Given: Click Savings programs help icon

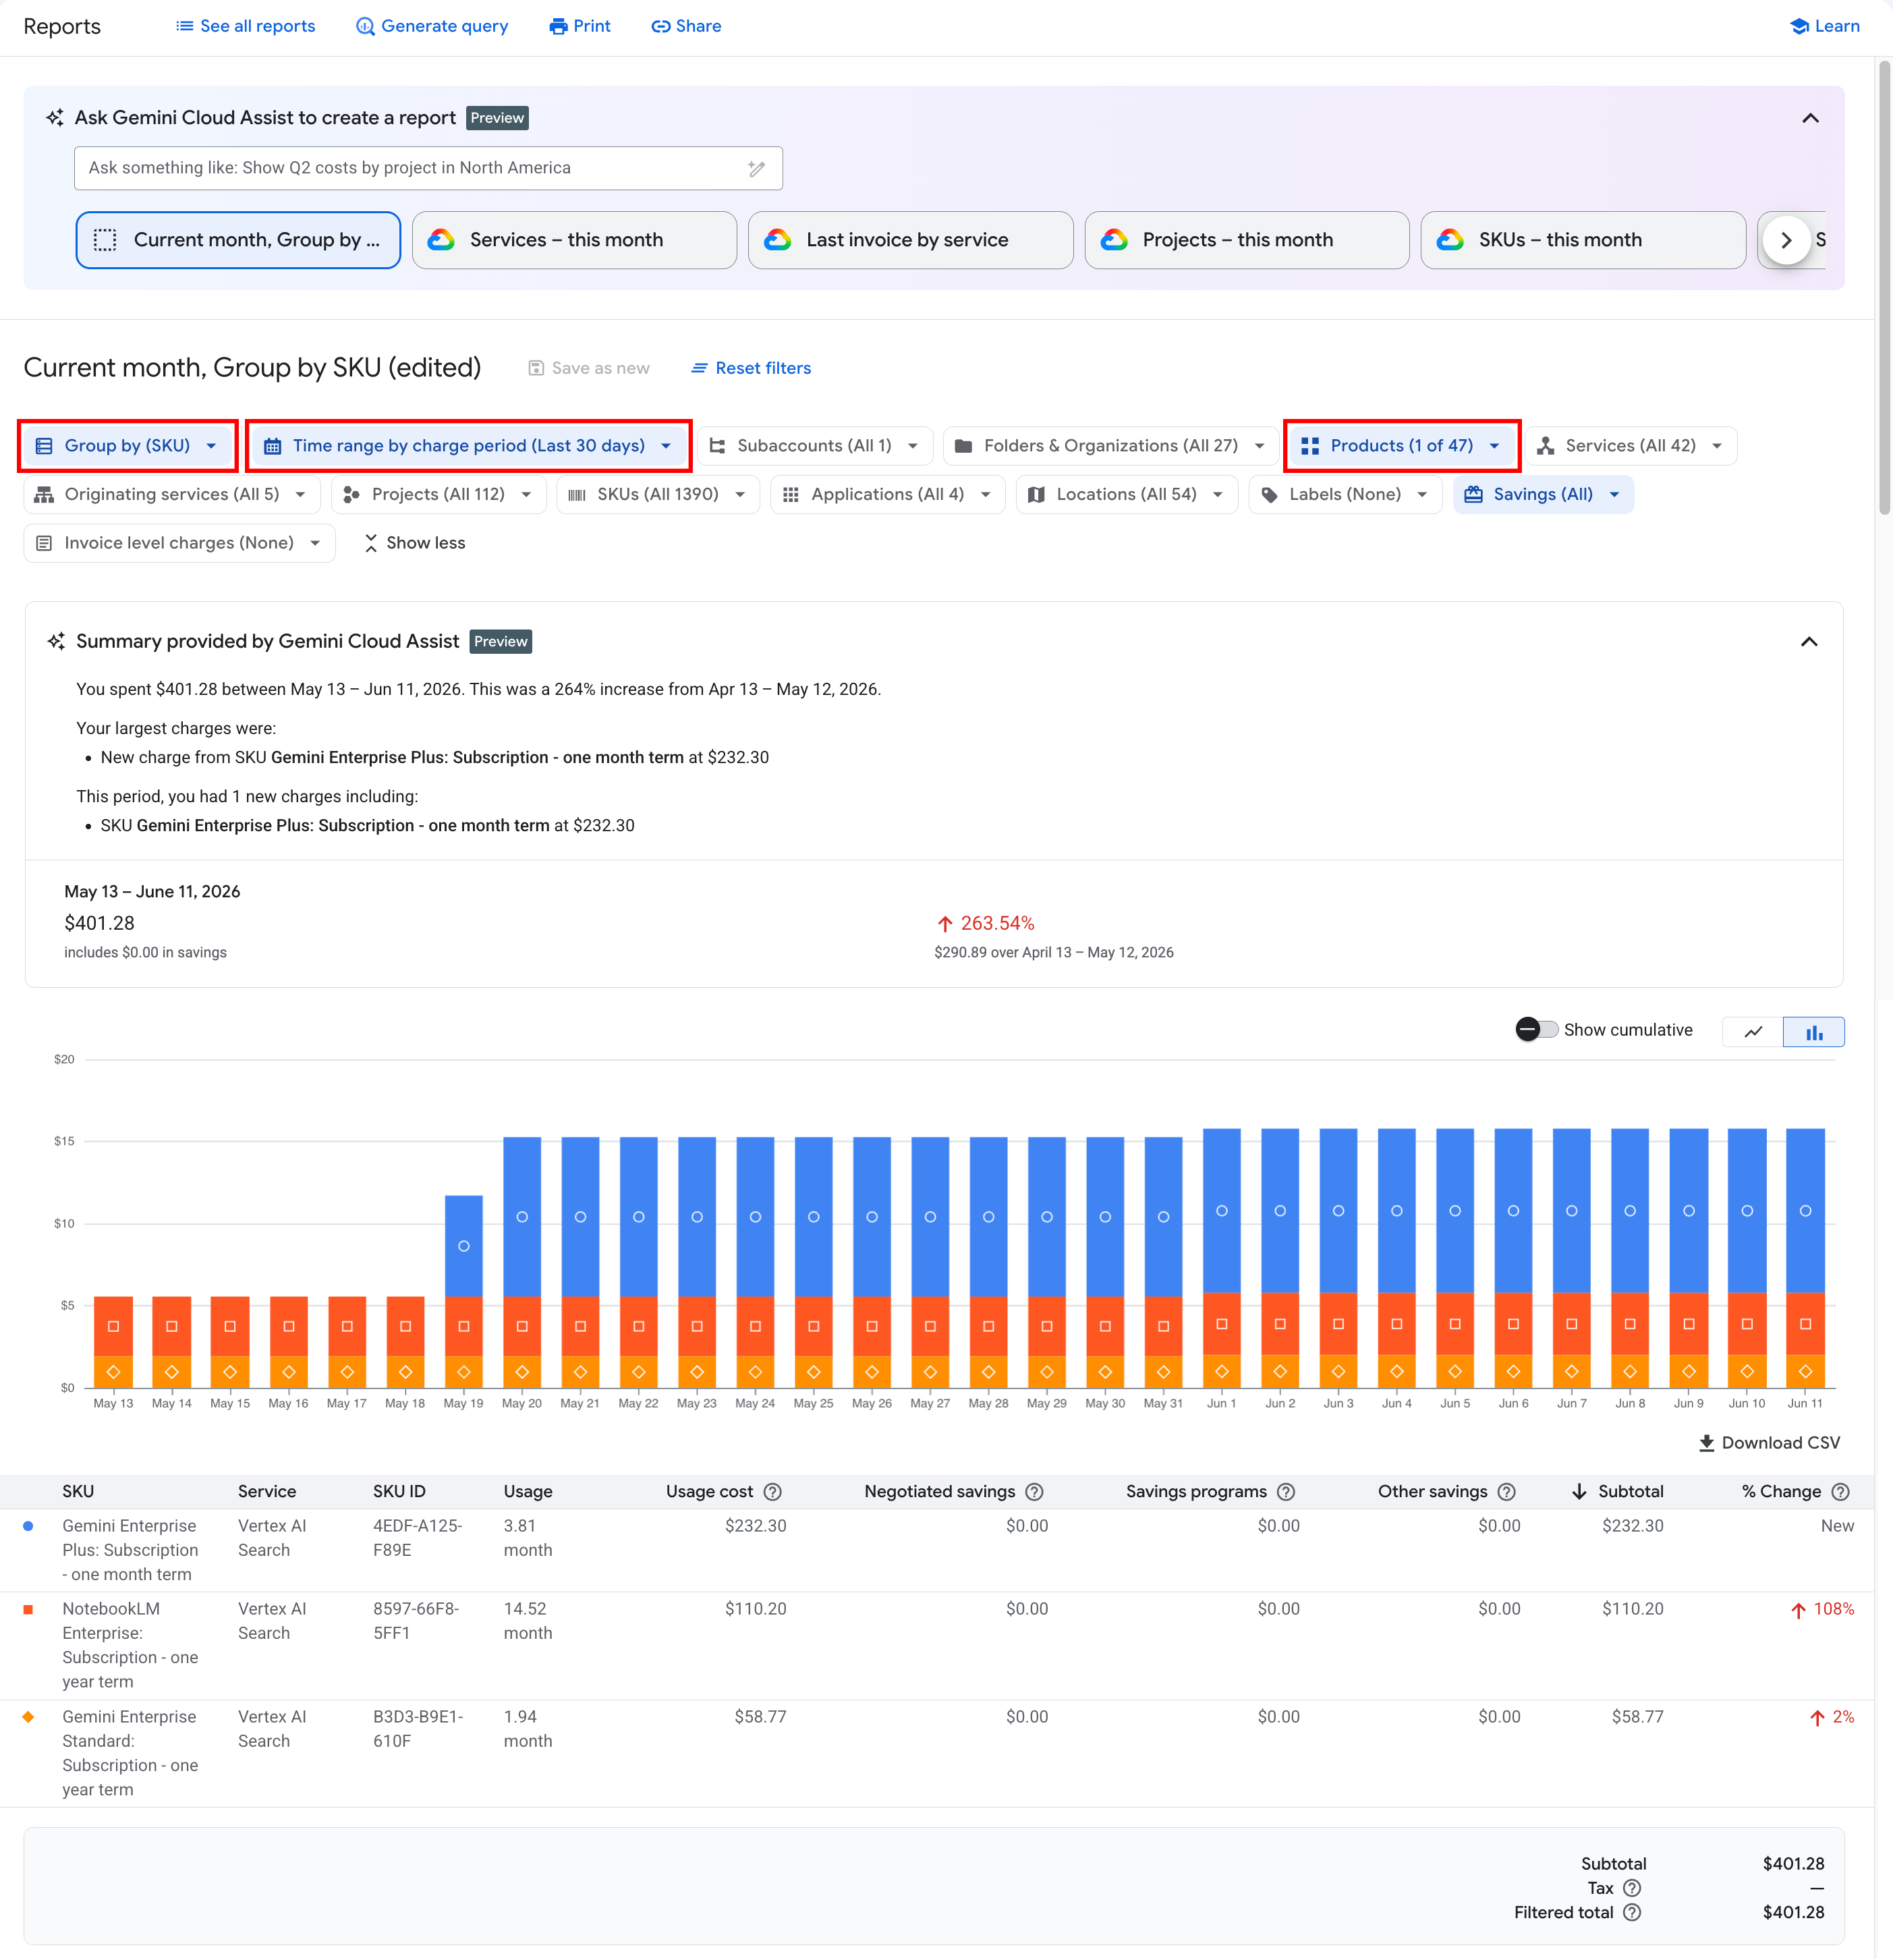Looking at the screenshot, I should (x=1286, y=1492).
